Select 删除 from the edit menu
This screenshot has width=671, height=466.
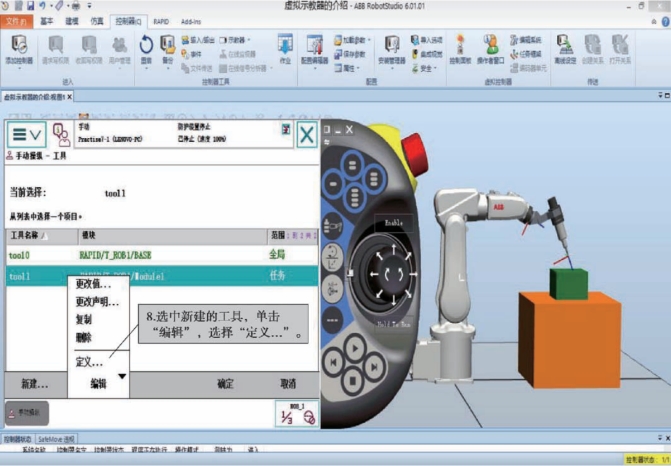[x=83, y=338]
